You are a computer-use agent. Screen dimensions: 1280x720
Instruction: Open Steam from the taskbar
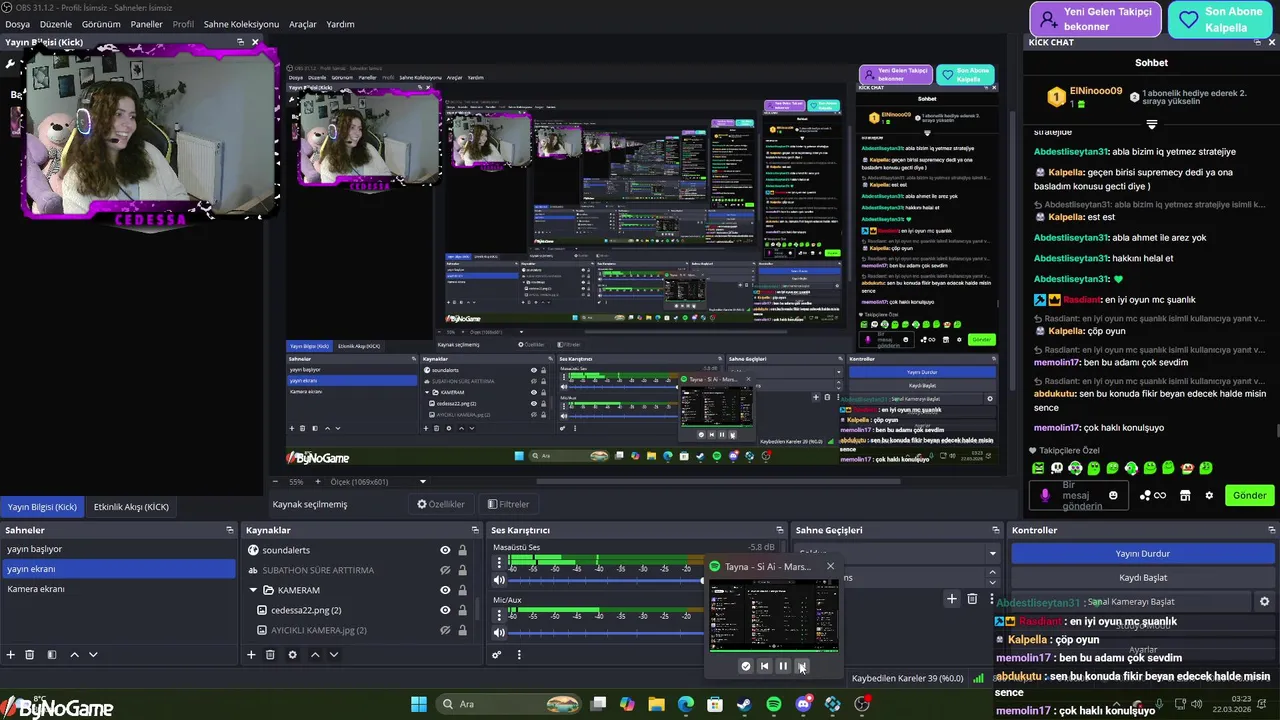[744, 704]
